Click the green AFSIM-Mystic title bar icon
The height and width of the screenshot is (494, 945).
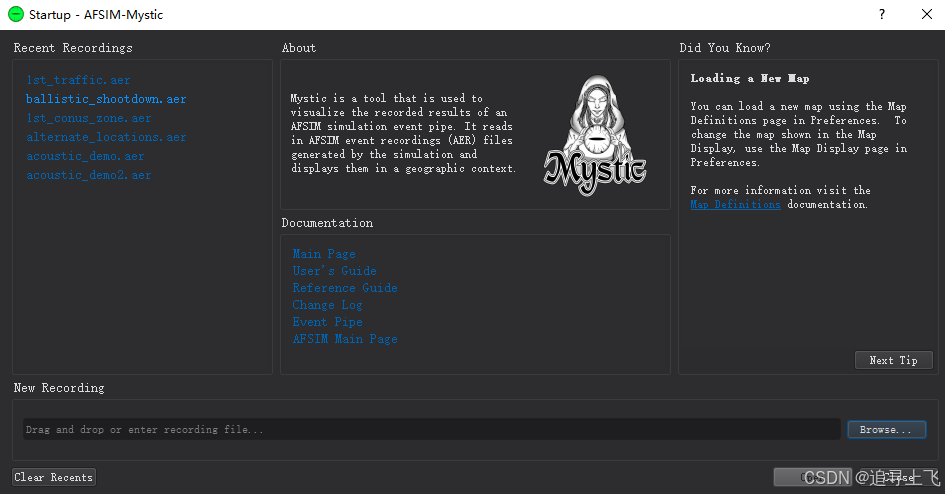16,14
